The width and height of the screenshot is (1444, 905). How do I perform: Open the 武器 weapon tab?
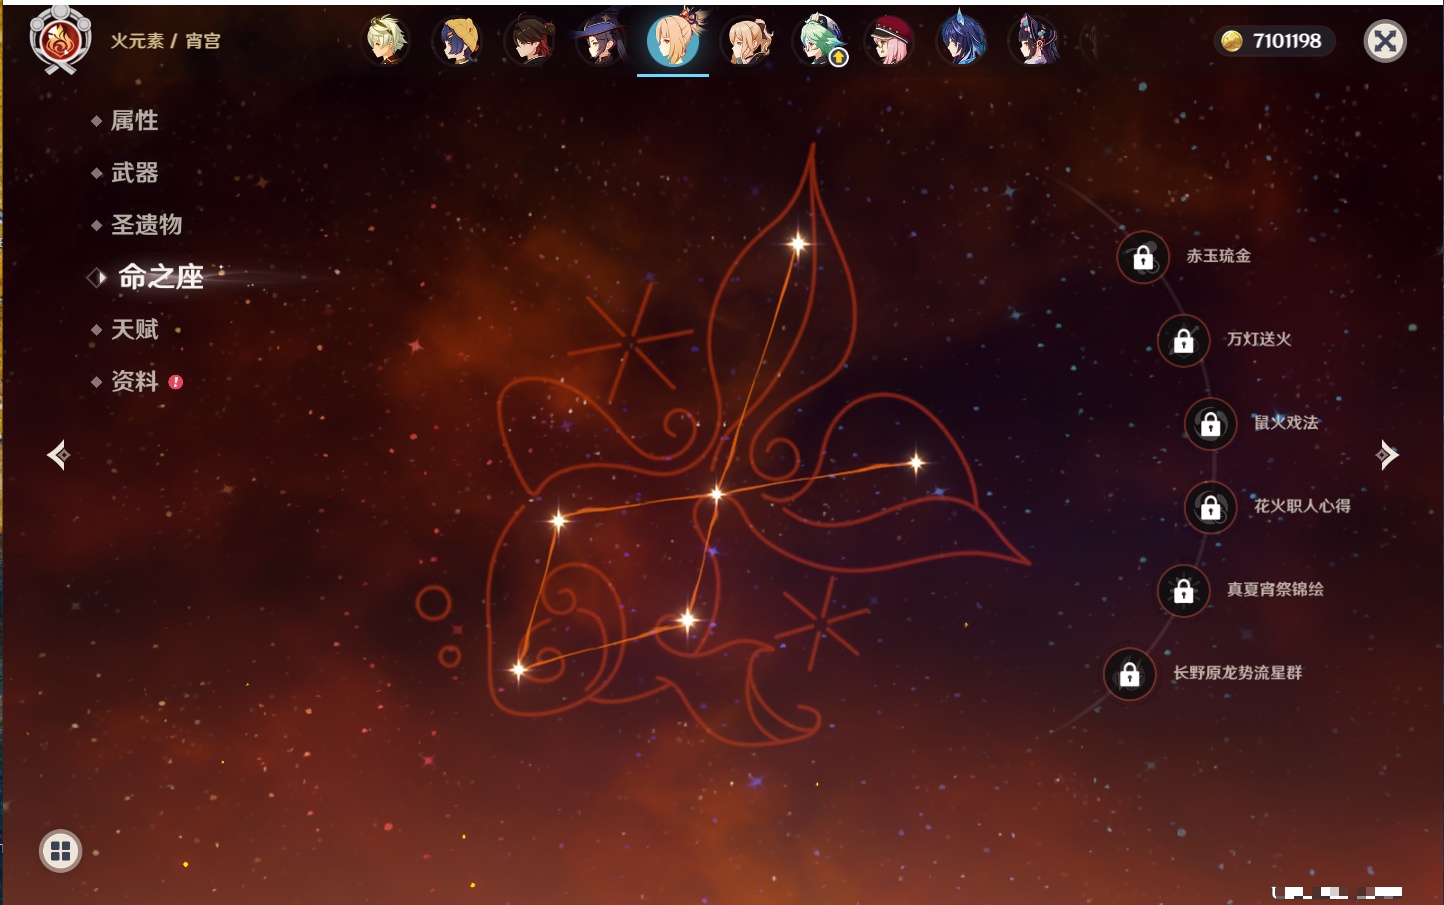(134, 173)
